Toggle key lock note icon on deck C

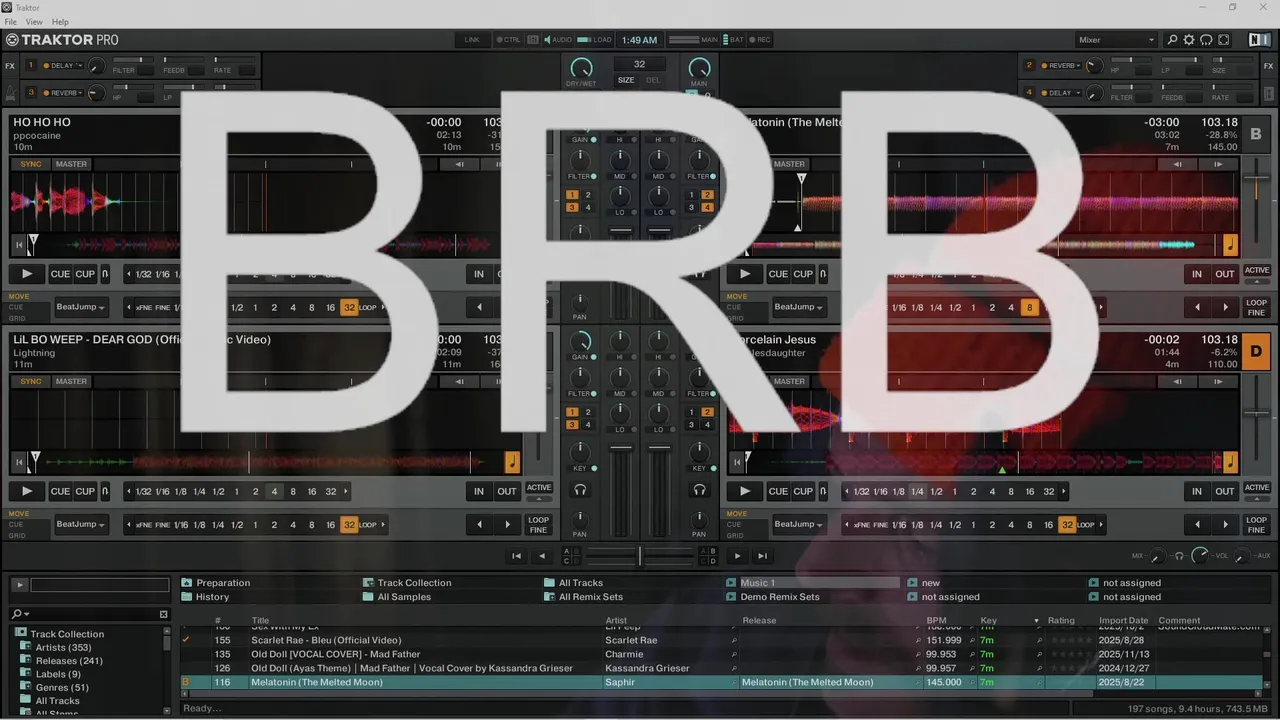click(x=512, y=462)
